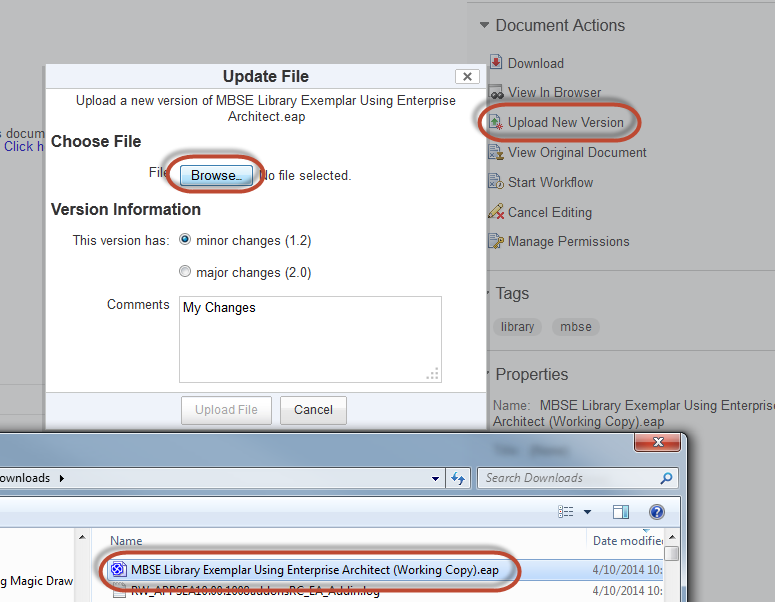Click the Cancel Editing link

[550, 212]
